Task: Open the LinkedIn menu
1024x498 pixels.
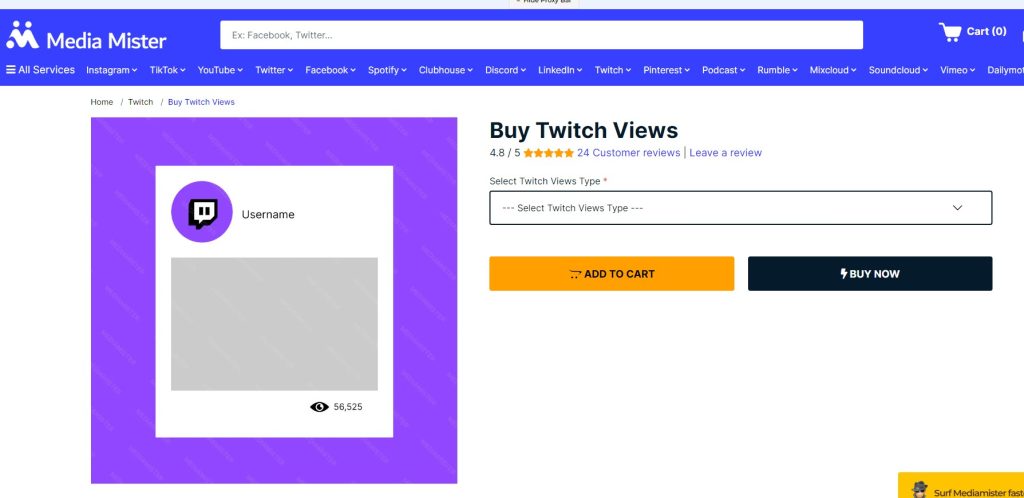Action: (x=560, y=70)
